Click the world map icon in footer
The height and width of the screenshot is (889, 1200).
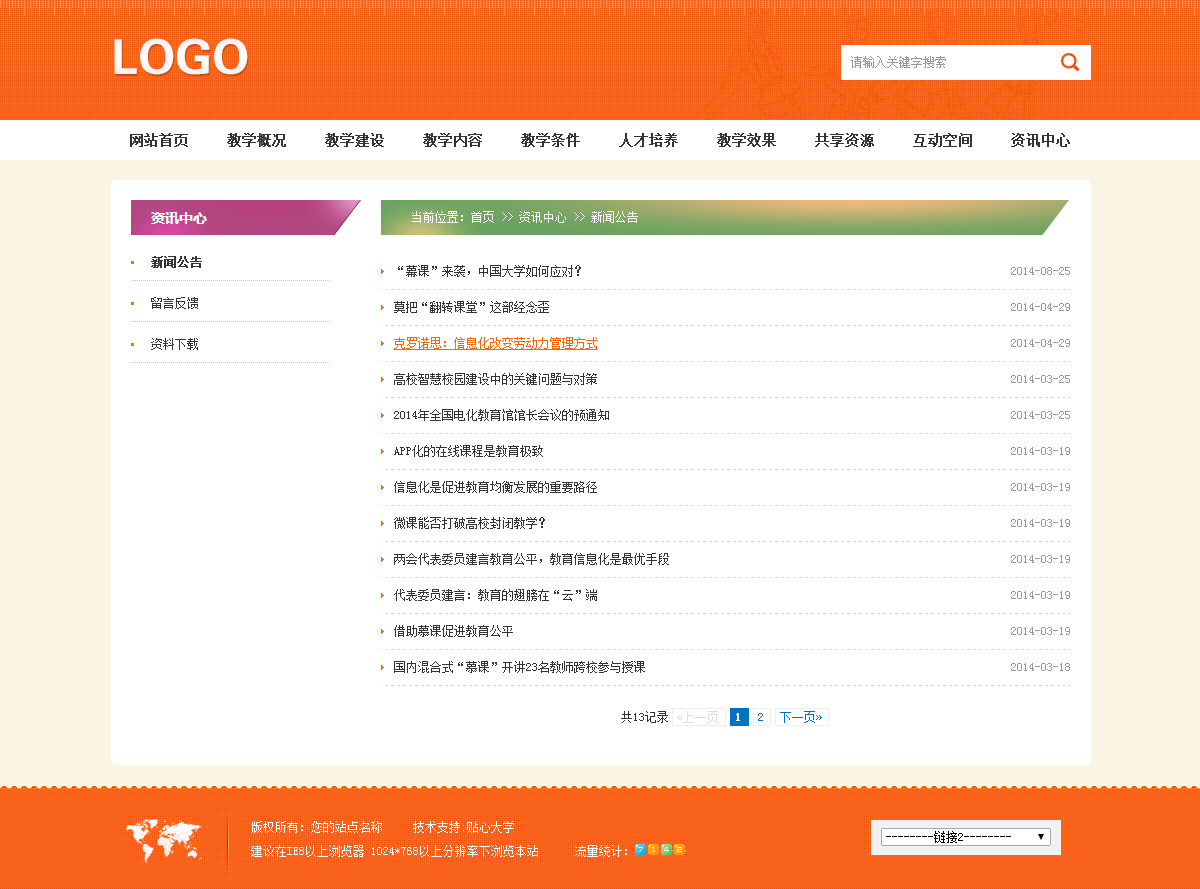click(163, 840)
